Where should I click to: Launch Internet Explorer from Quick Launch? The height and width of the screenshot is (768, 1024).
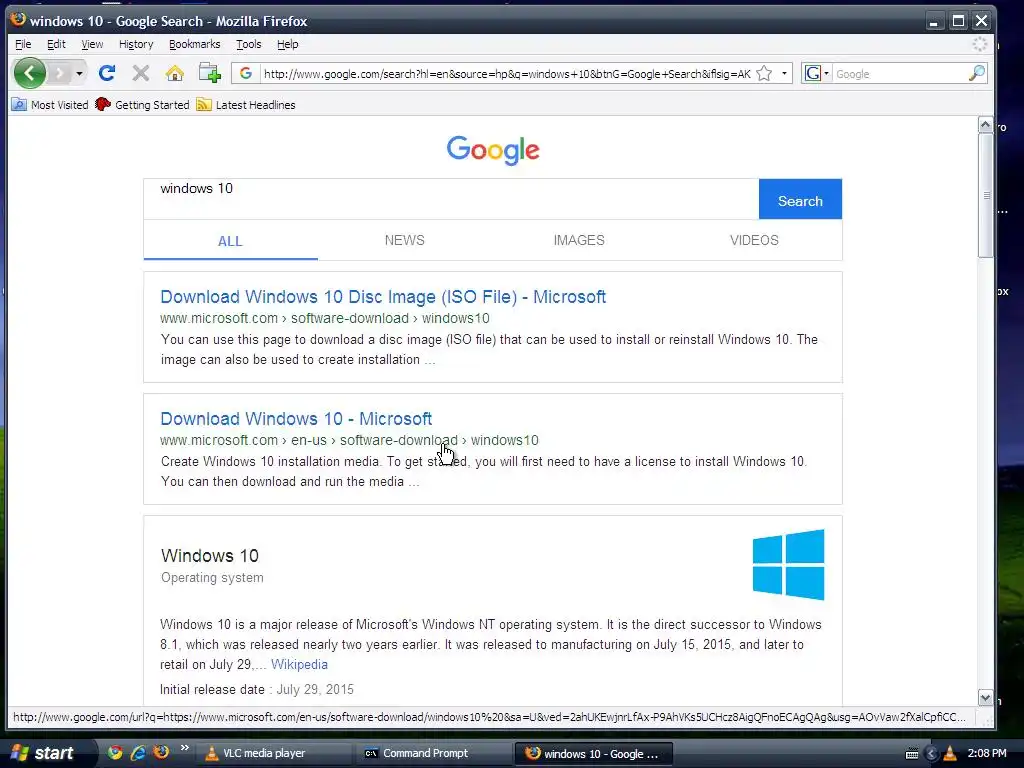(138, 753)
